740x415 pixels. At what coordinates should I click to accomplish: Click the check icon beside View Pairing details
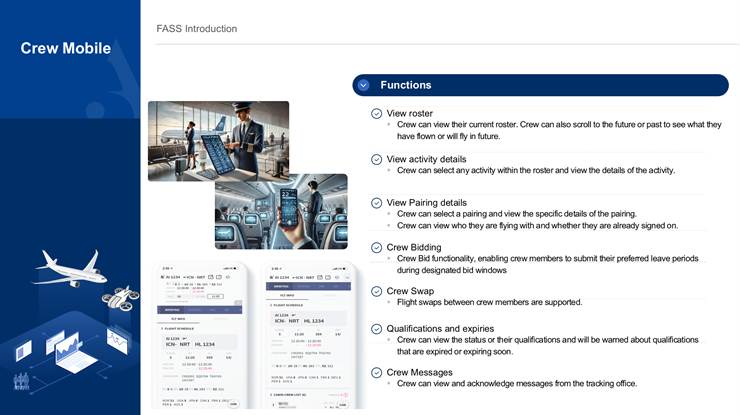tap(376, 203)
